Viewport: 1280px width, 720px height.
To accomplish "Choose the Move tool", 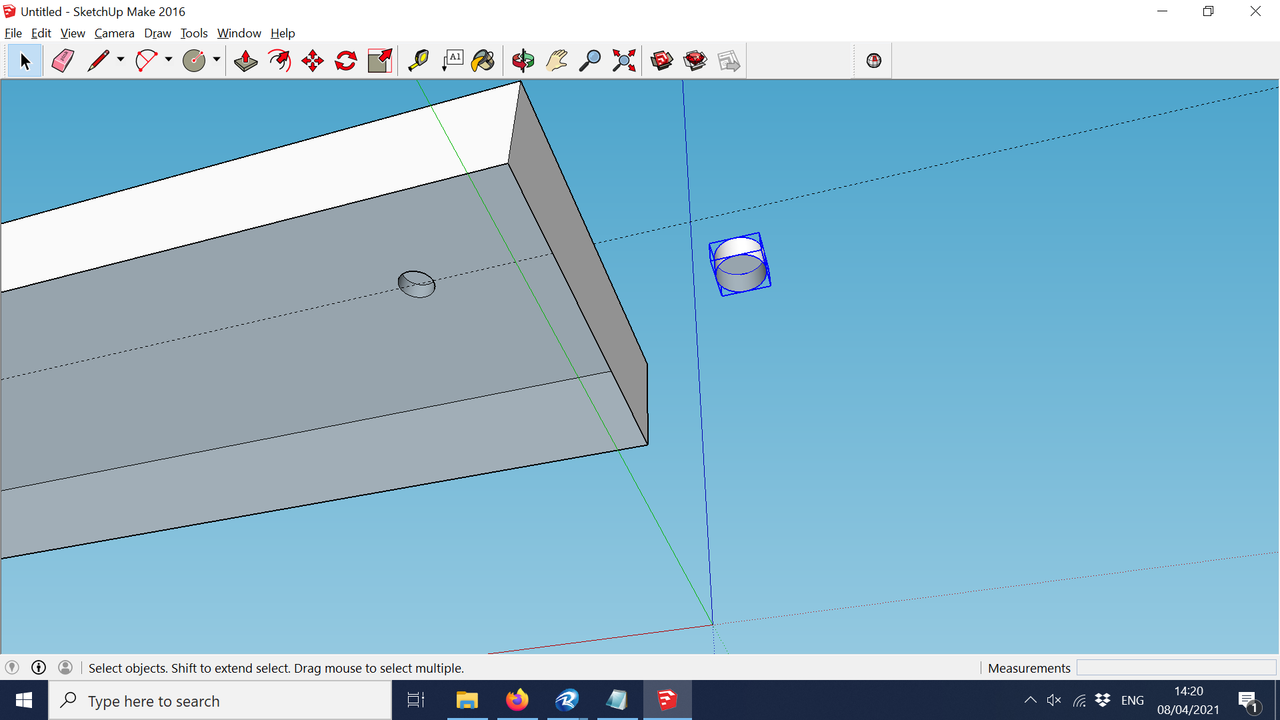I will pos(312,60).
